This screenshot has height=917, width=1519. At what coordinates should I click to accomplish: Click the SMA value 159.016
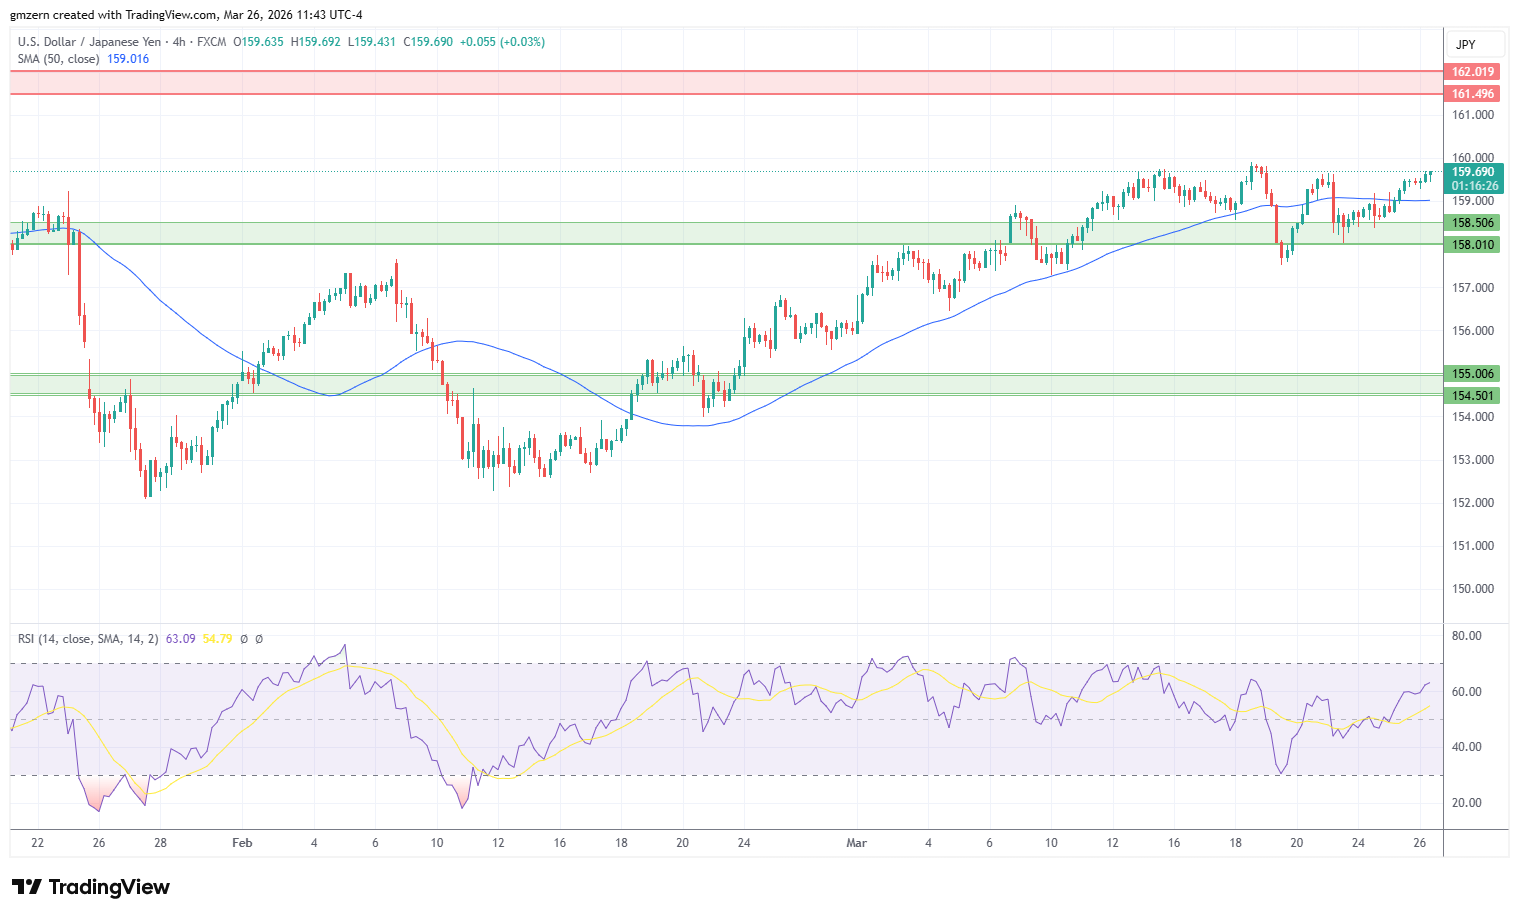pos(128,59)
